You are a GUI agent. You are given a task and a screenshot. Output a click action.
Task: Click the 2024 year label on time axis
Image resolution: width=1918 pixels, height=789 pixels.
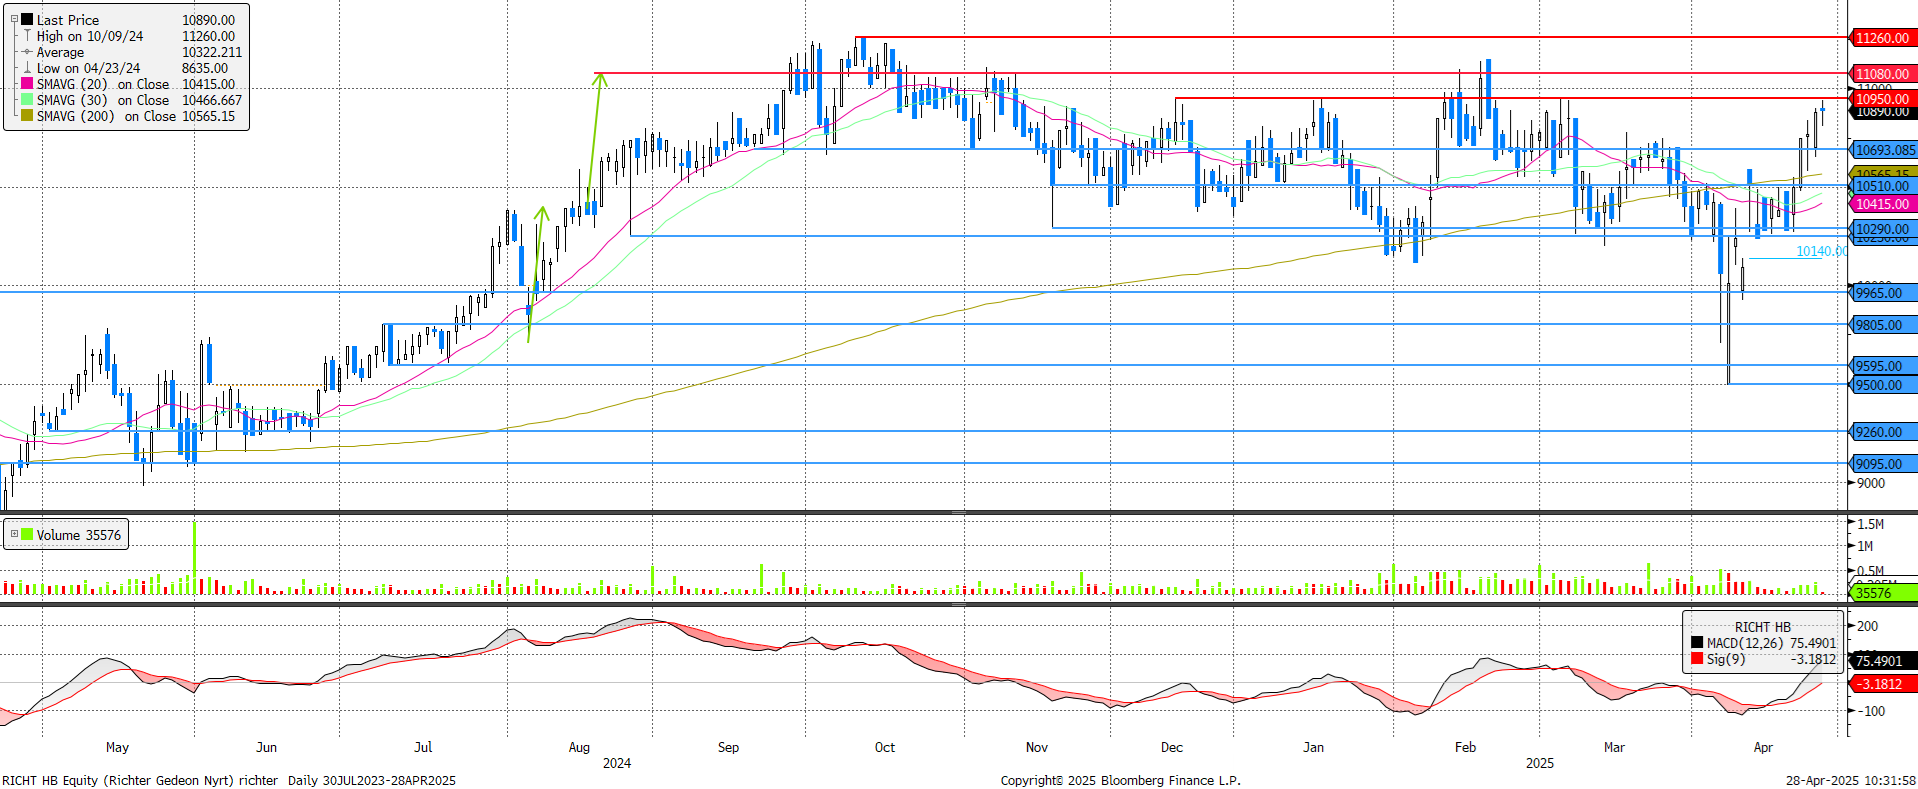pos(617,763)
